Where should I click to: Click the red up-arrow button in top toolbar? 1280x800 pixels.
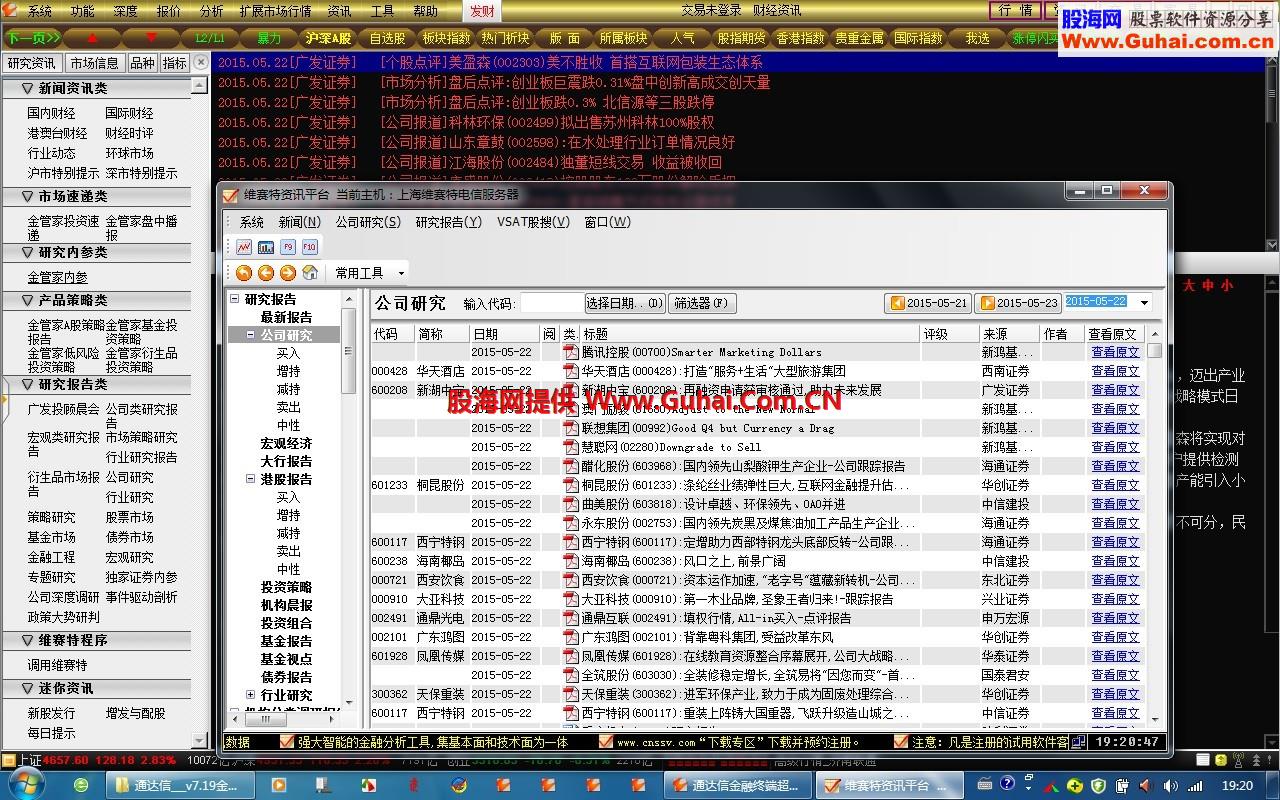93,38
